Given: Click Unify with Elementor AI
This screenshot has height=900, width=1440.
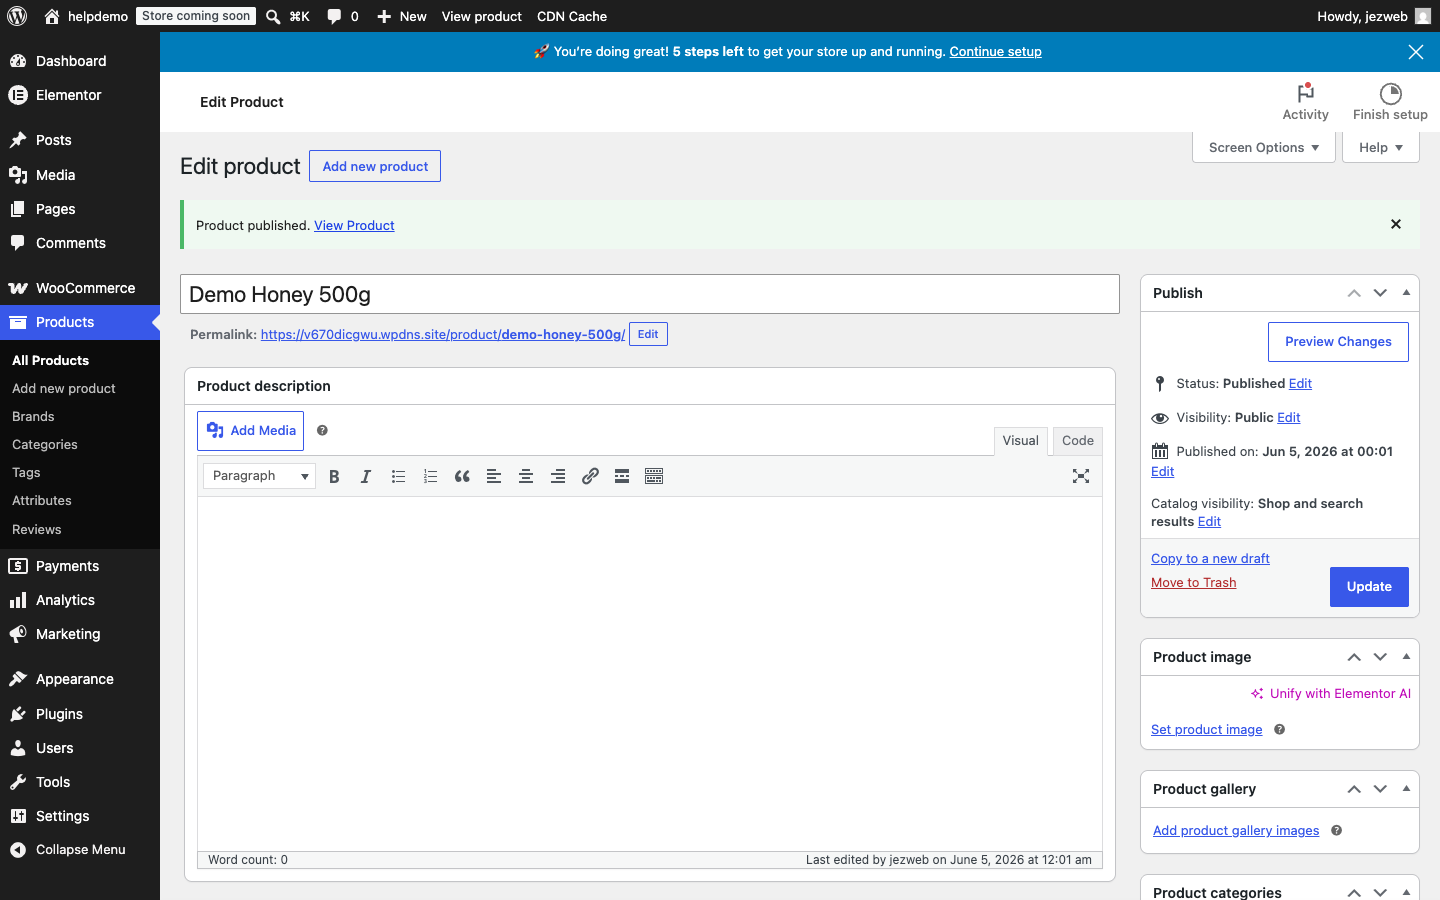Looking at the screenshot, I should [1331, 693].
